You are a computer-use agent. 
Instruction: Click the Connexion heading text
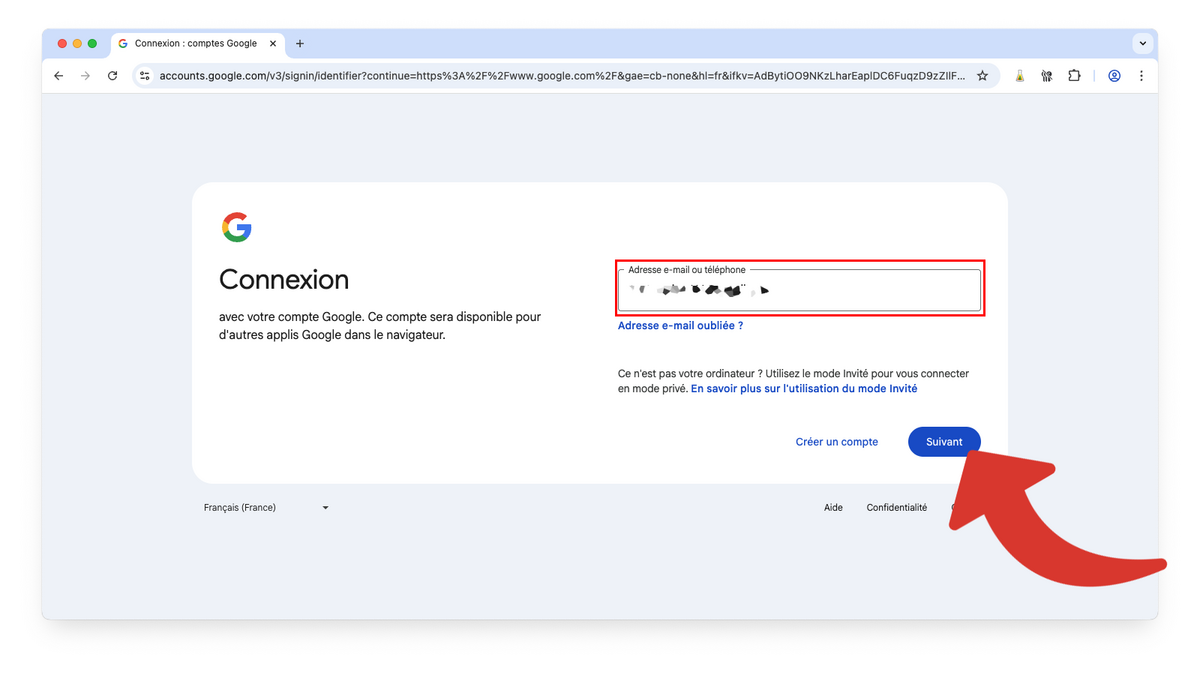point(284,279)
